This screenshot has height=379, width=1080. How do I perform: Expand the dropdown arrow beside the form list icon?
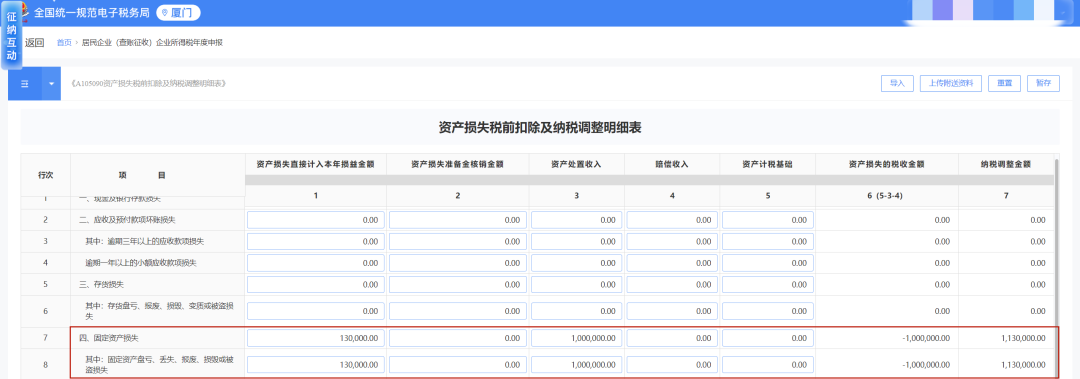pyautogui.click(x=52, y=83)
